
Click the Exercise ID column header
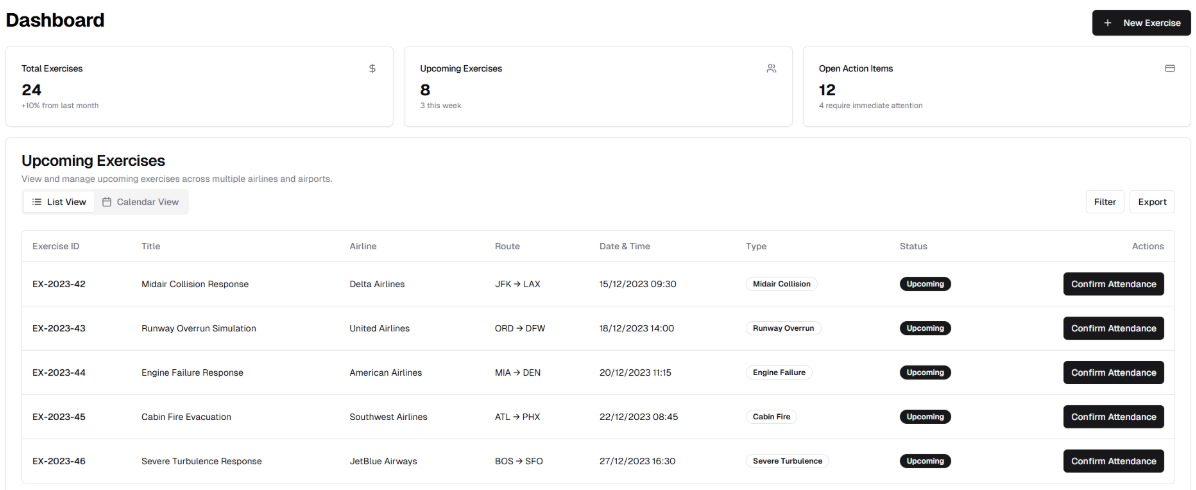[56, 246]
